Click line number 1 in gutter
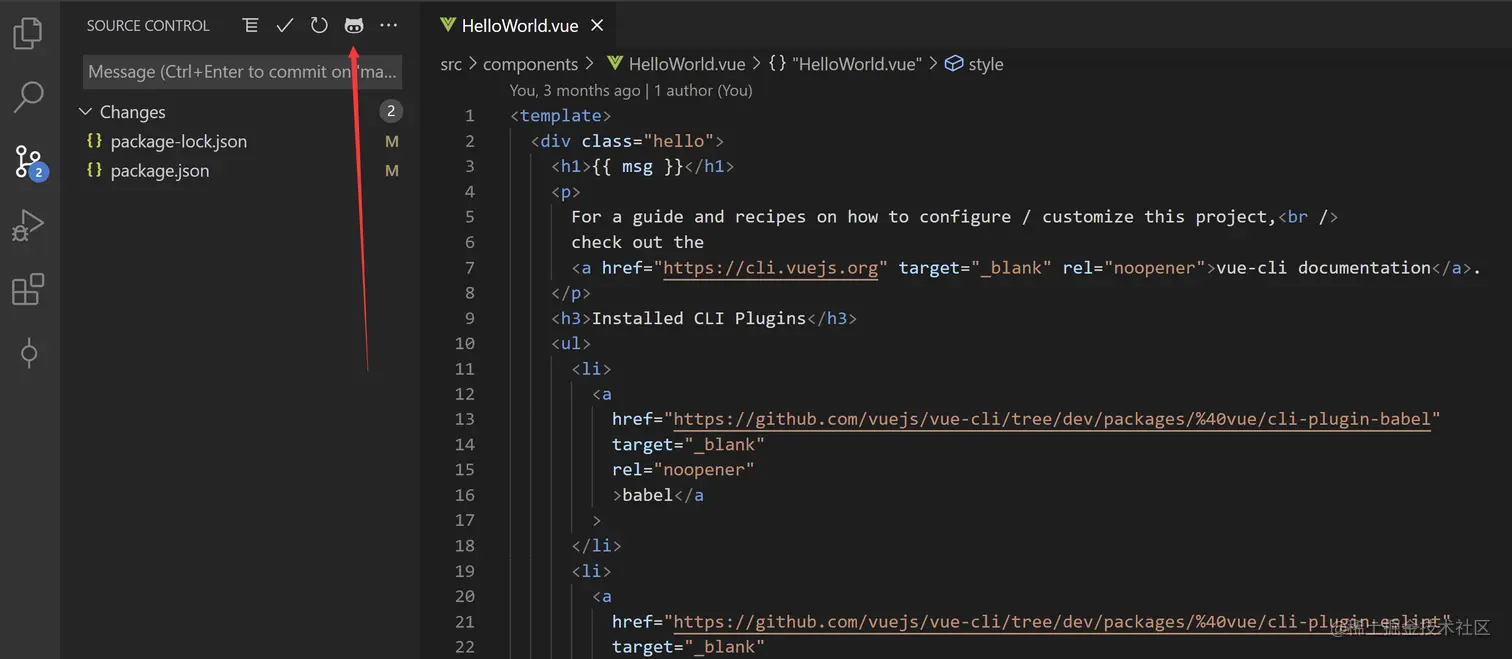The width and height of the screenshot is (1512, 659). tap(470, 116)
